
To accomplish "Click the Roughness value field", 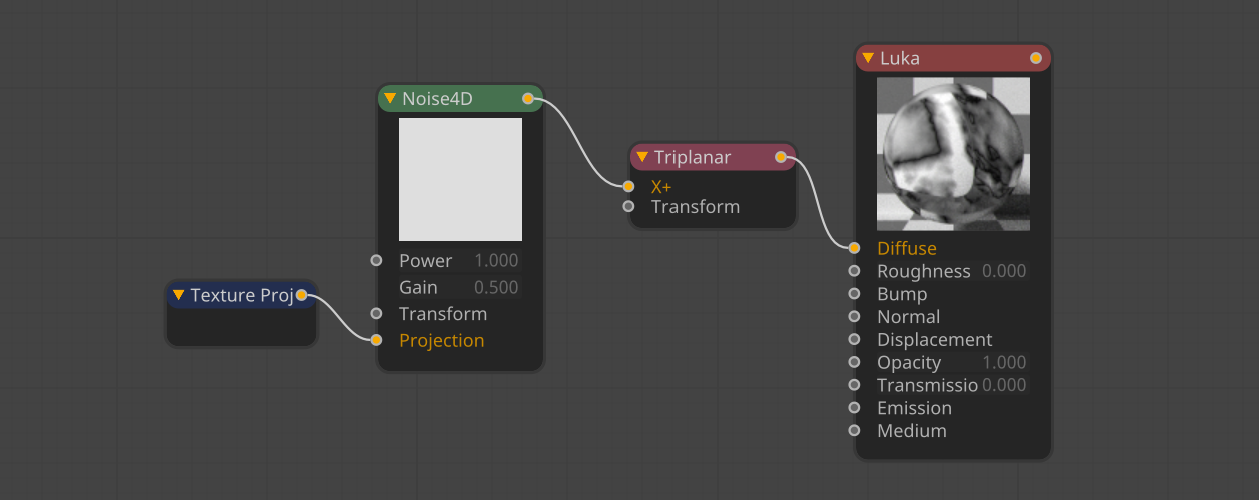I will point(1004,271).
